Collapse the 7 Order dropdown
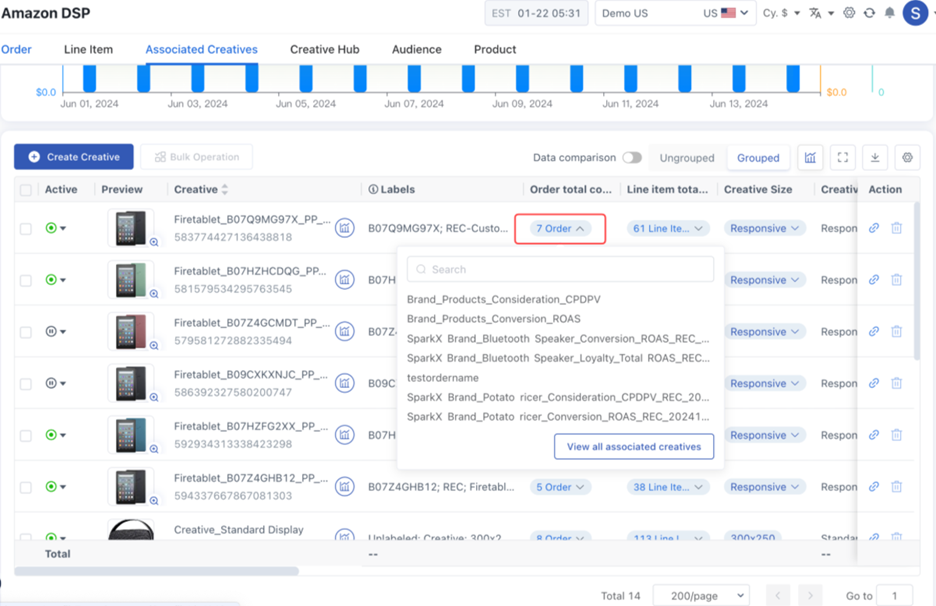The width and height of the screenshot is (936, 606). pos(558,228)
